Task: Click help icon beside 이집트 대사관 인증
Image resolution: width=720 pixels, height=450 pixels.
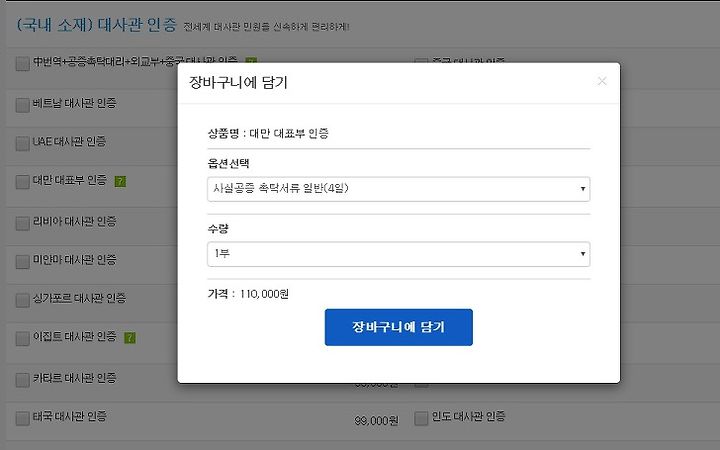Action: 130,338
